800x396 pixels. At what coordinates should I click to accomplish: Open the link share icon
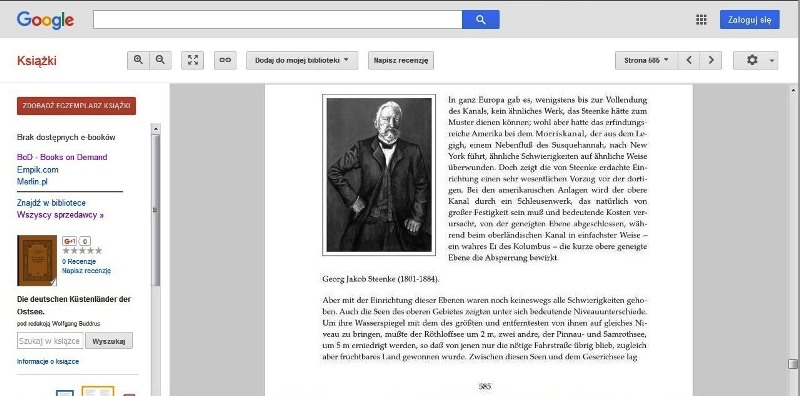tap(225, 60)
